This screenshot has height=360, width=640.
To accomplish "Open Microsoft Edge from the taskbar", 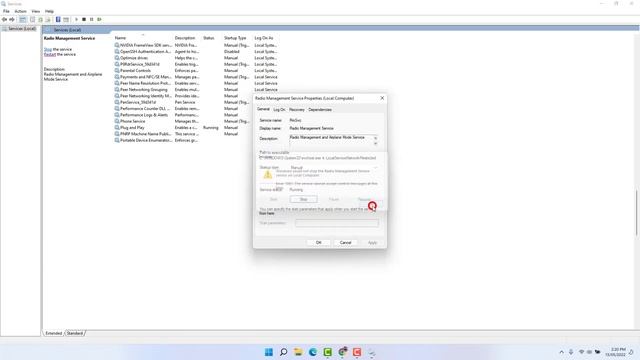I will pos(313,352).
